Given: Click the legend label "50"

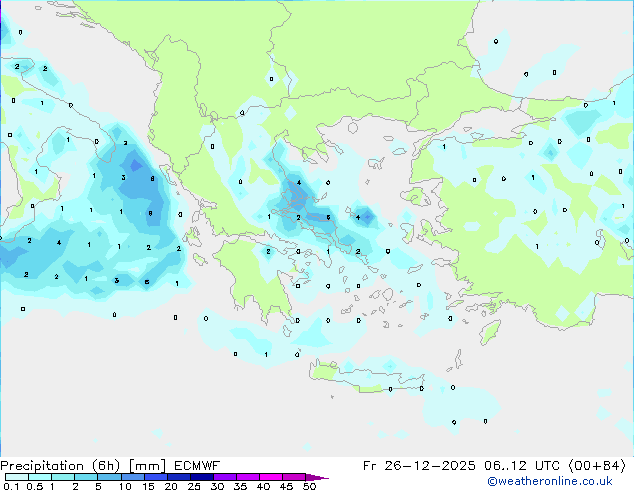Looking at the screenshot, I should pos(309,486).
